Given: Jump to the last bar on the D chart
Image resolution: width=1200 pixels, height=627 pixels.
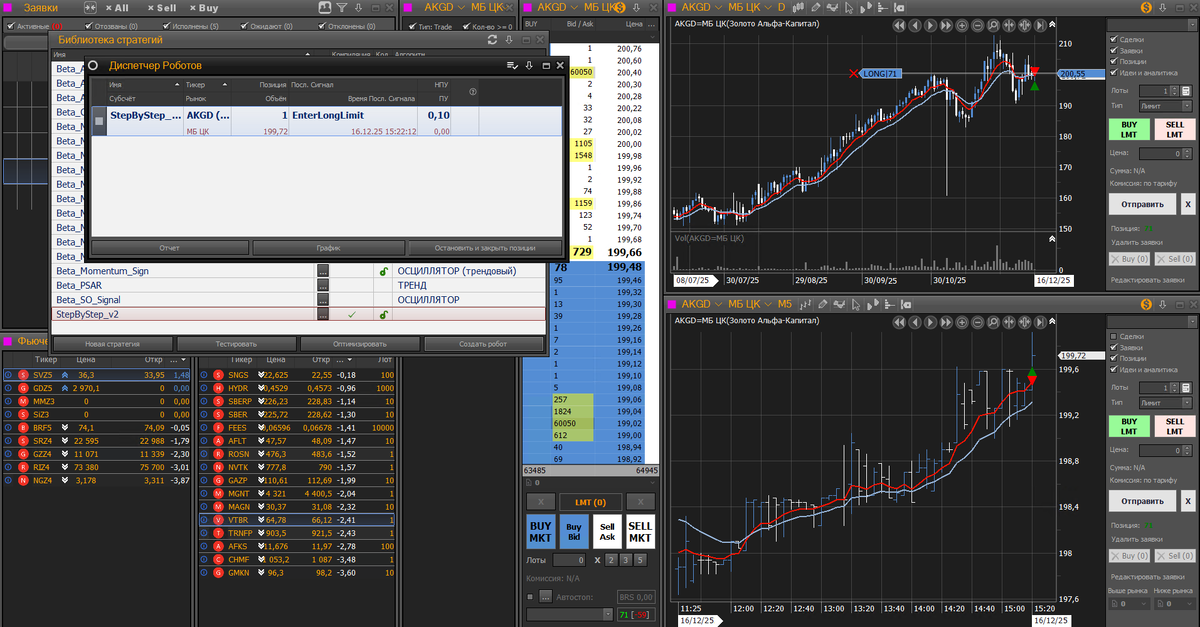Looking at the screenshot, I should click(1040, 25).
